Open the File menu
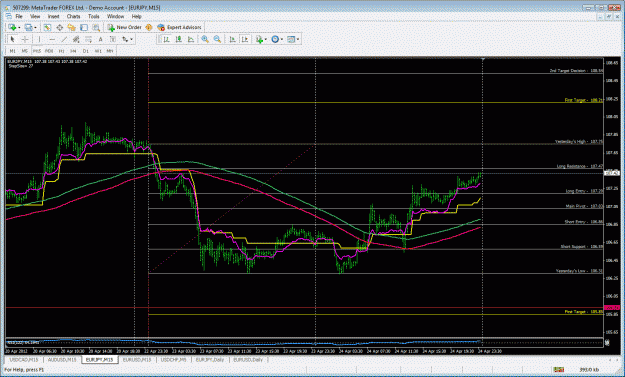 [19, 16]
